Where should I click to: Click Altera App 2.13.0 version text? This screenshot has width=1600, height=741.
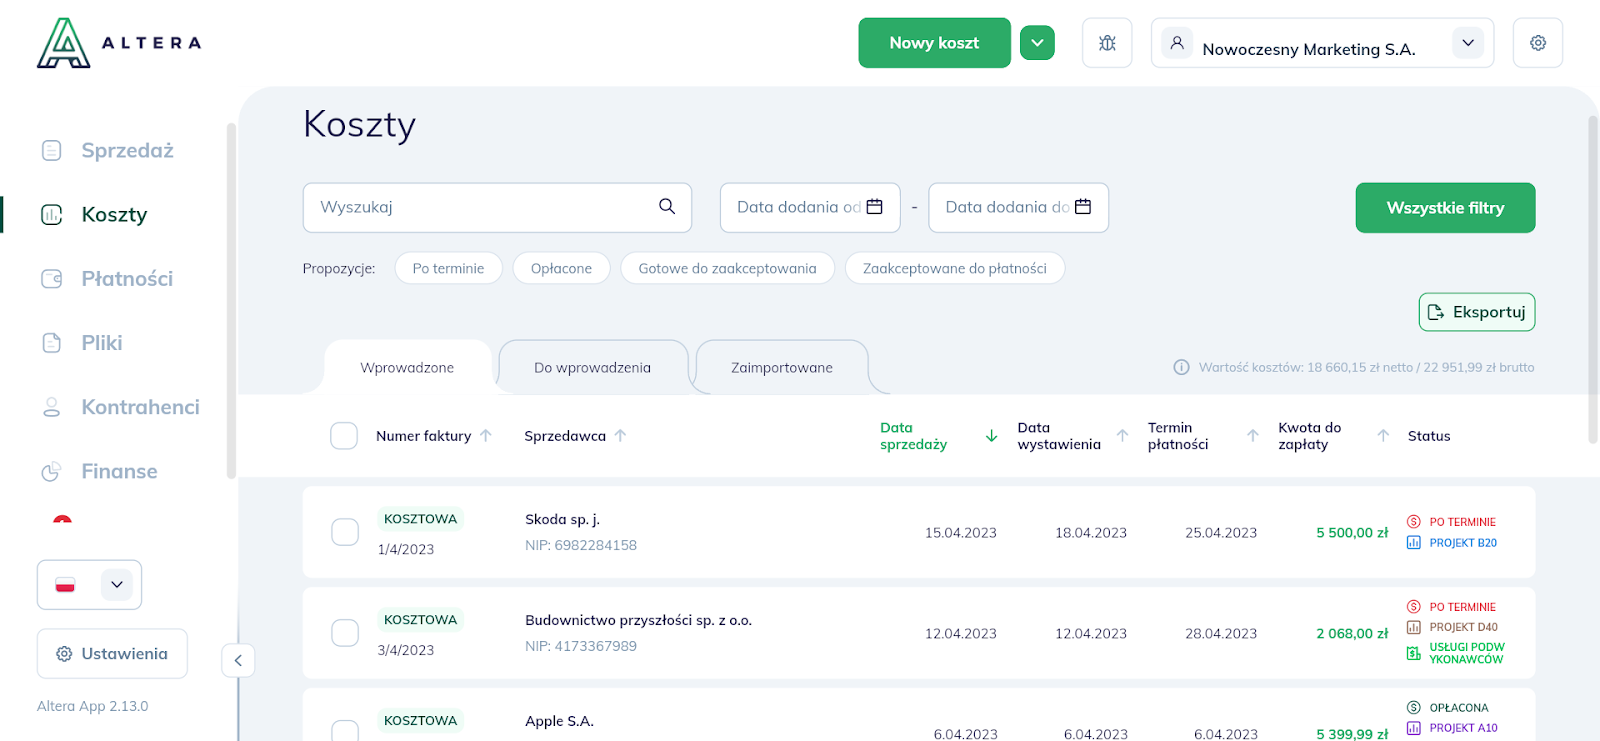click(92, 706)
